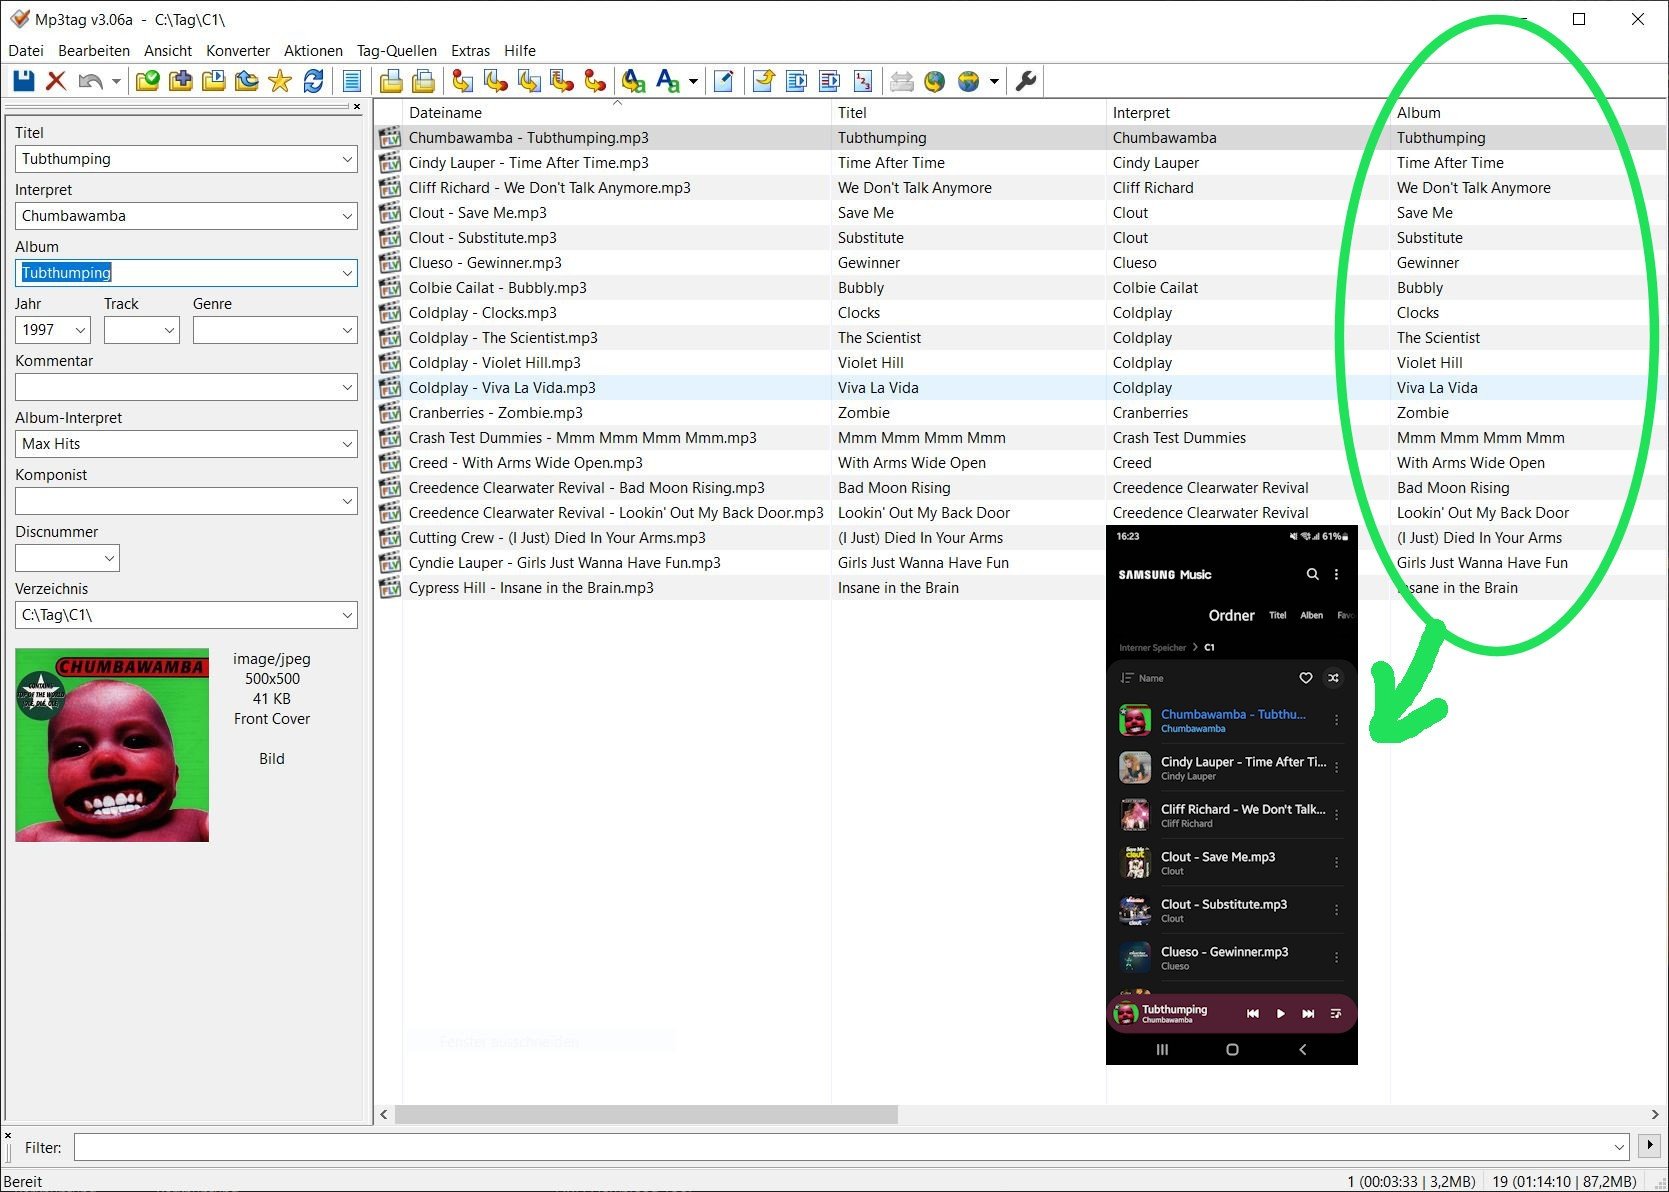
Task: Expand the Jahr 1997 dropdown
Action: pyautogui.click(x=81, y=330)
